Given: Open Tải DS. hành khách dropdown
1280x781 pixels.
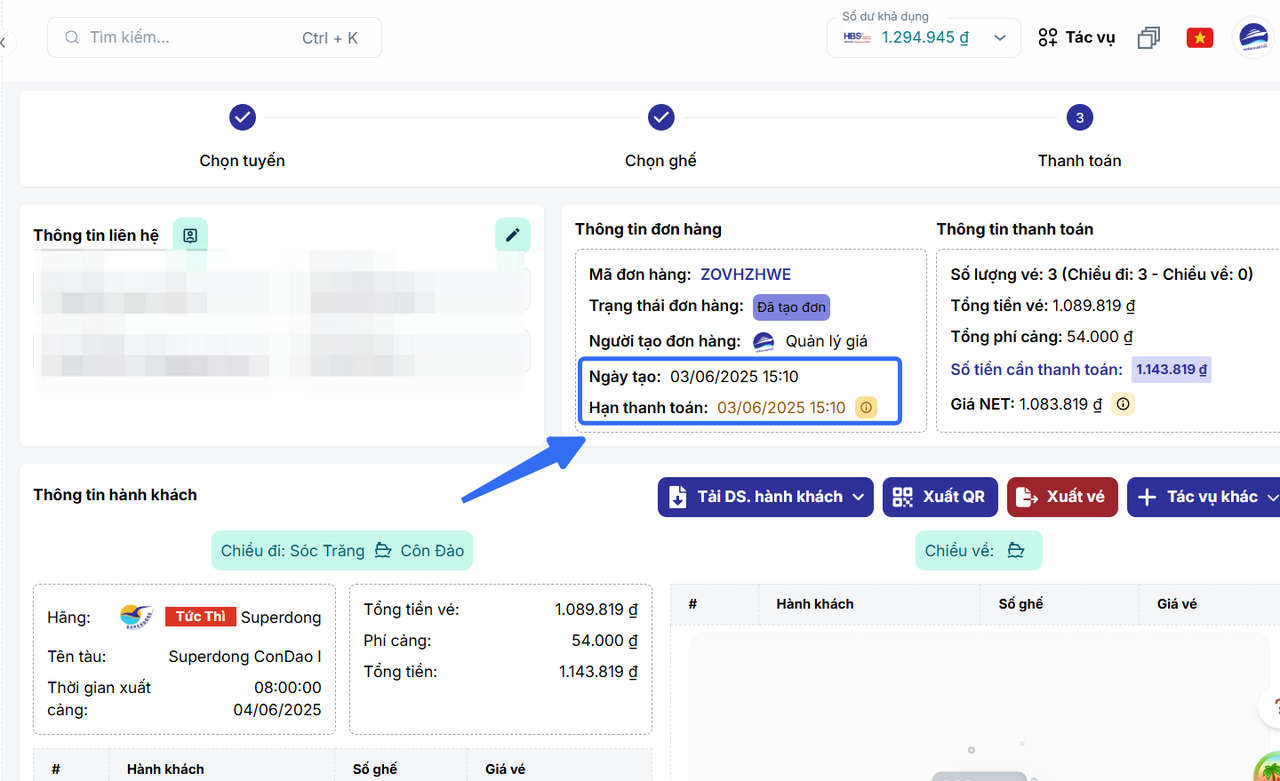Looking at the screenshot, I should (765, 497).
